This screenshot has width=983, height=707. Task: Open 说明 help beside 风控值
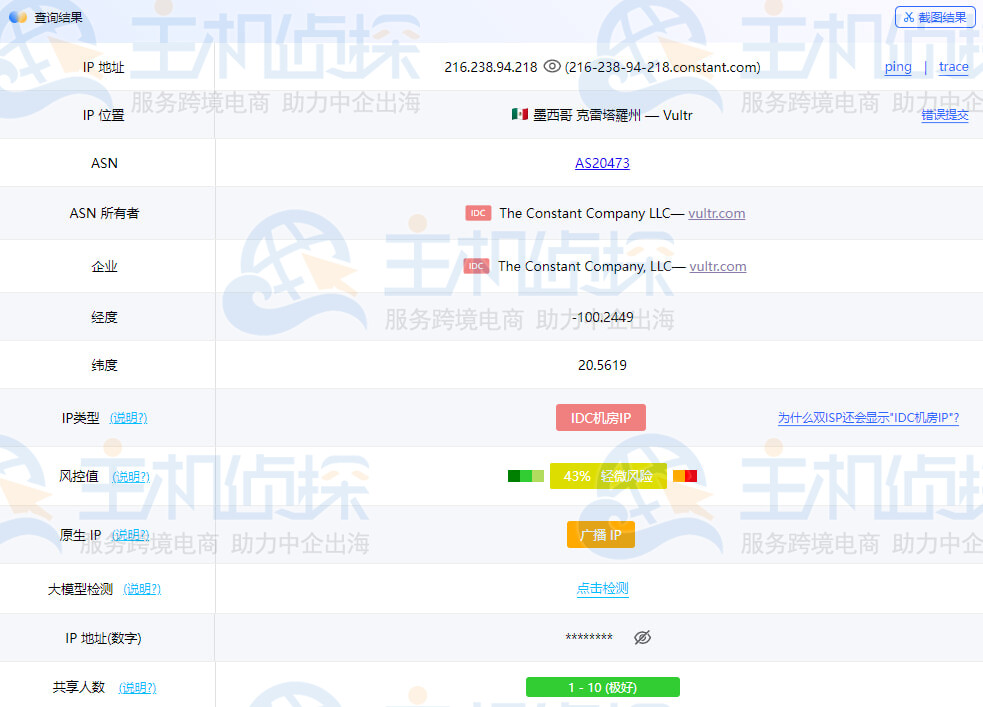point(131,477)
